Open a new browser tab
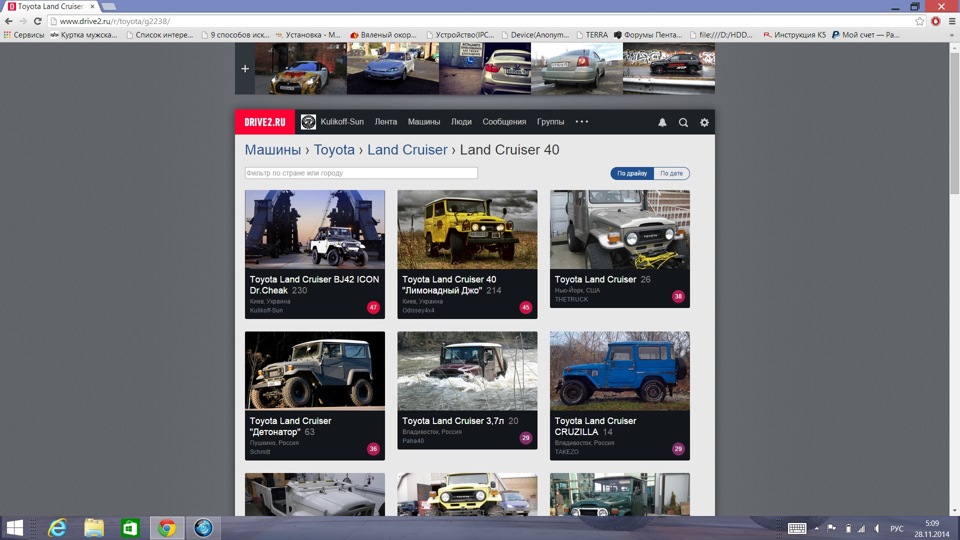Screen dimensions: 960x540 (x=109, y=6)
